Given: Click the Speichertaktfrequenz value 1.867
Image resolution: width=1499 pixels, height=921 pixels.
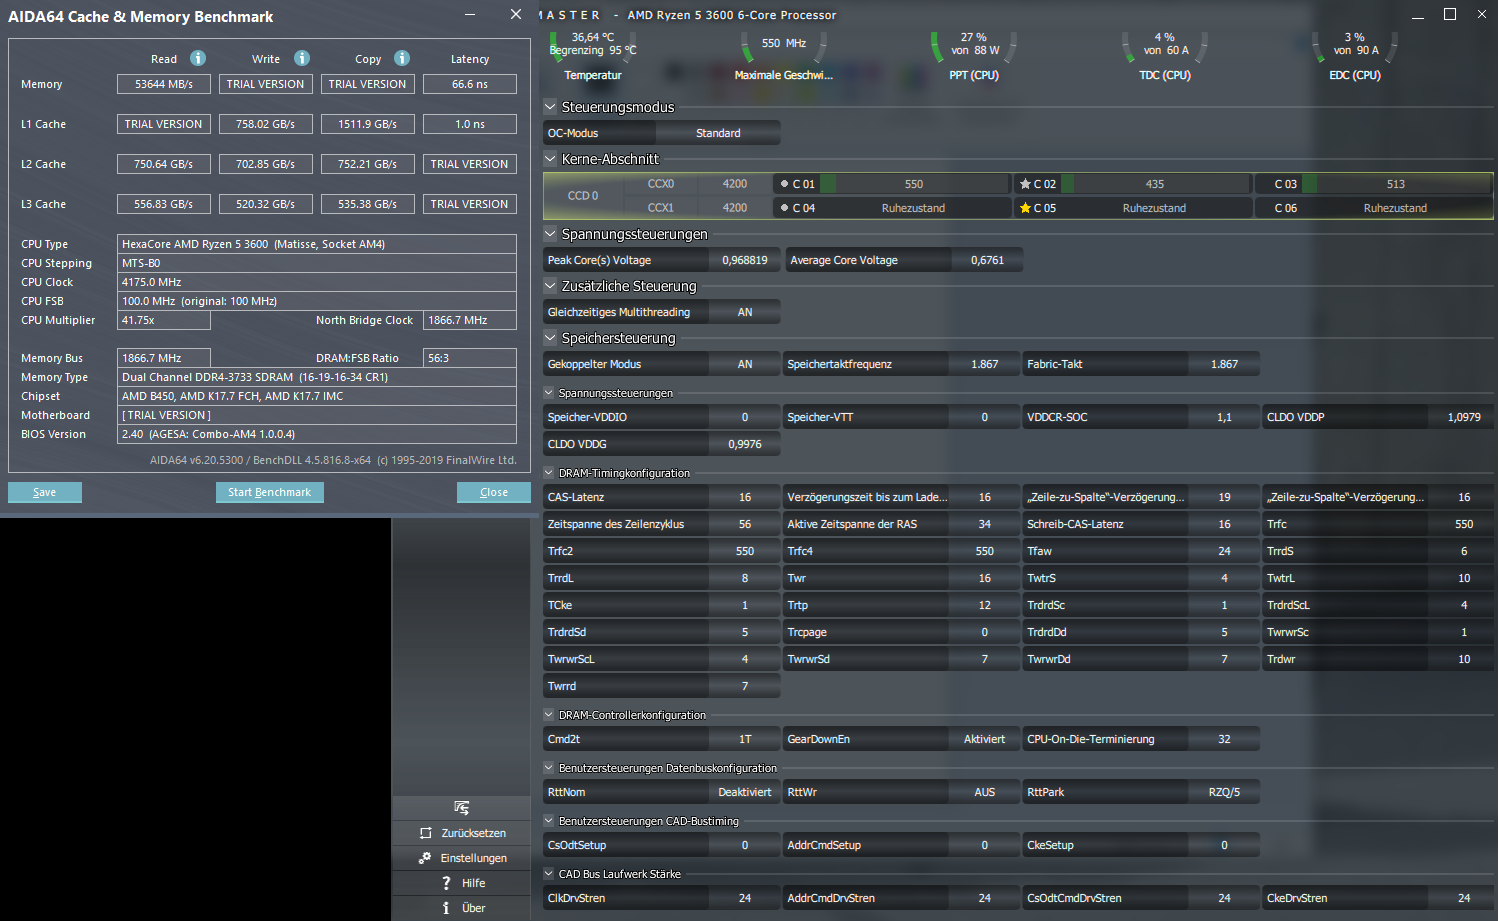Looking at the screenshot, I should coord(984,364).
